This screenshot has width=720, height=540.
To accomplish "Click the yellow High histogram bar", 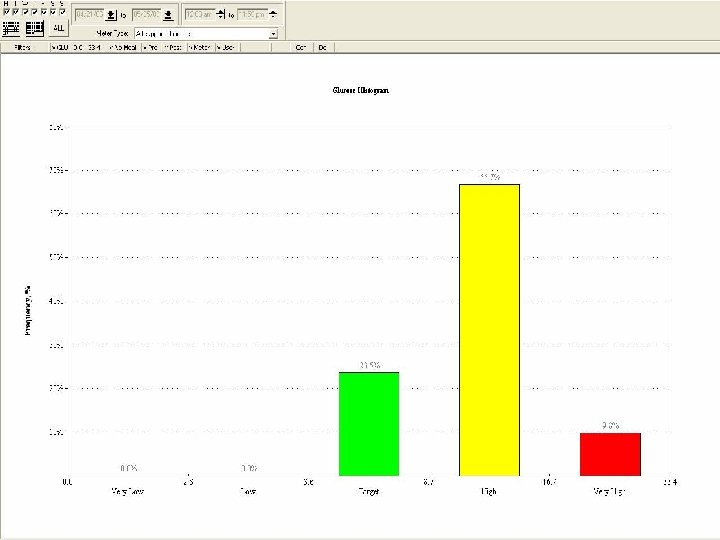I will coord(489,330).
